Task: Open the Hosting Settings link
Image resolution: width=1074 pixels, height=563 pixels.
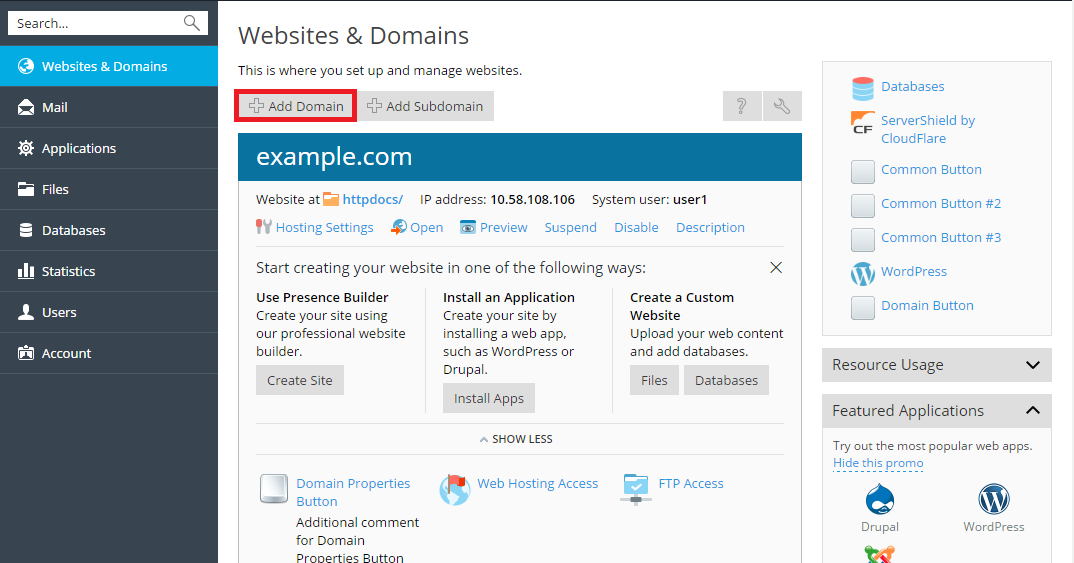Action: 324,227
